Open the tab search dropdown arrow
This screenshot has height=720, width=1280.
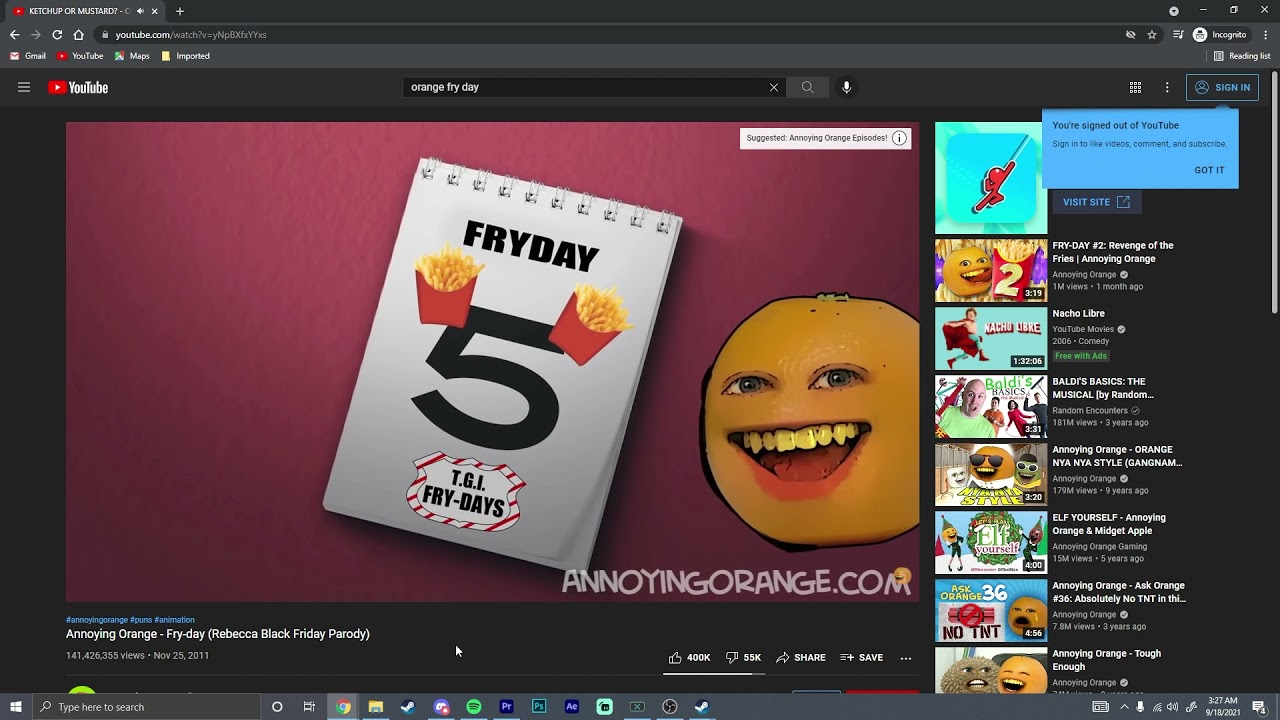(x=1174, y=11)
